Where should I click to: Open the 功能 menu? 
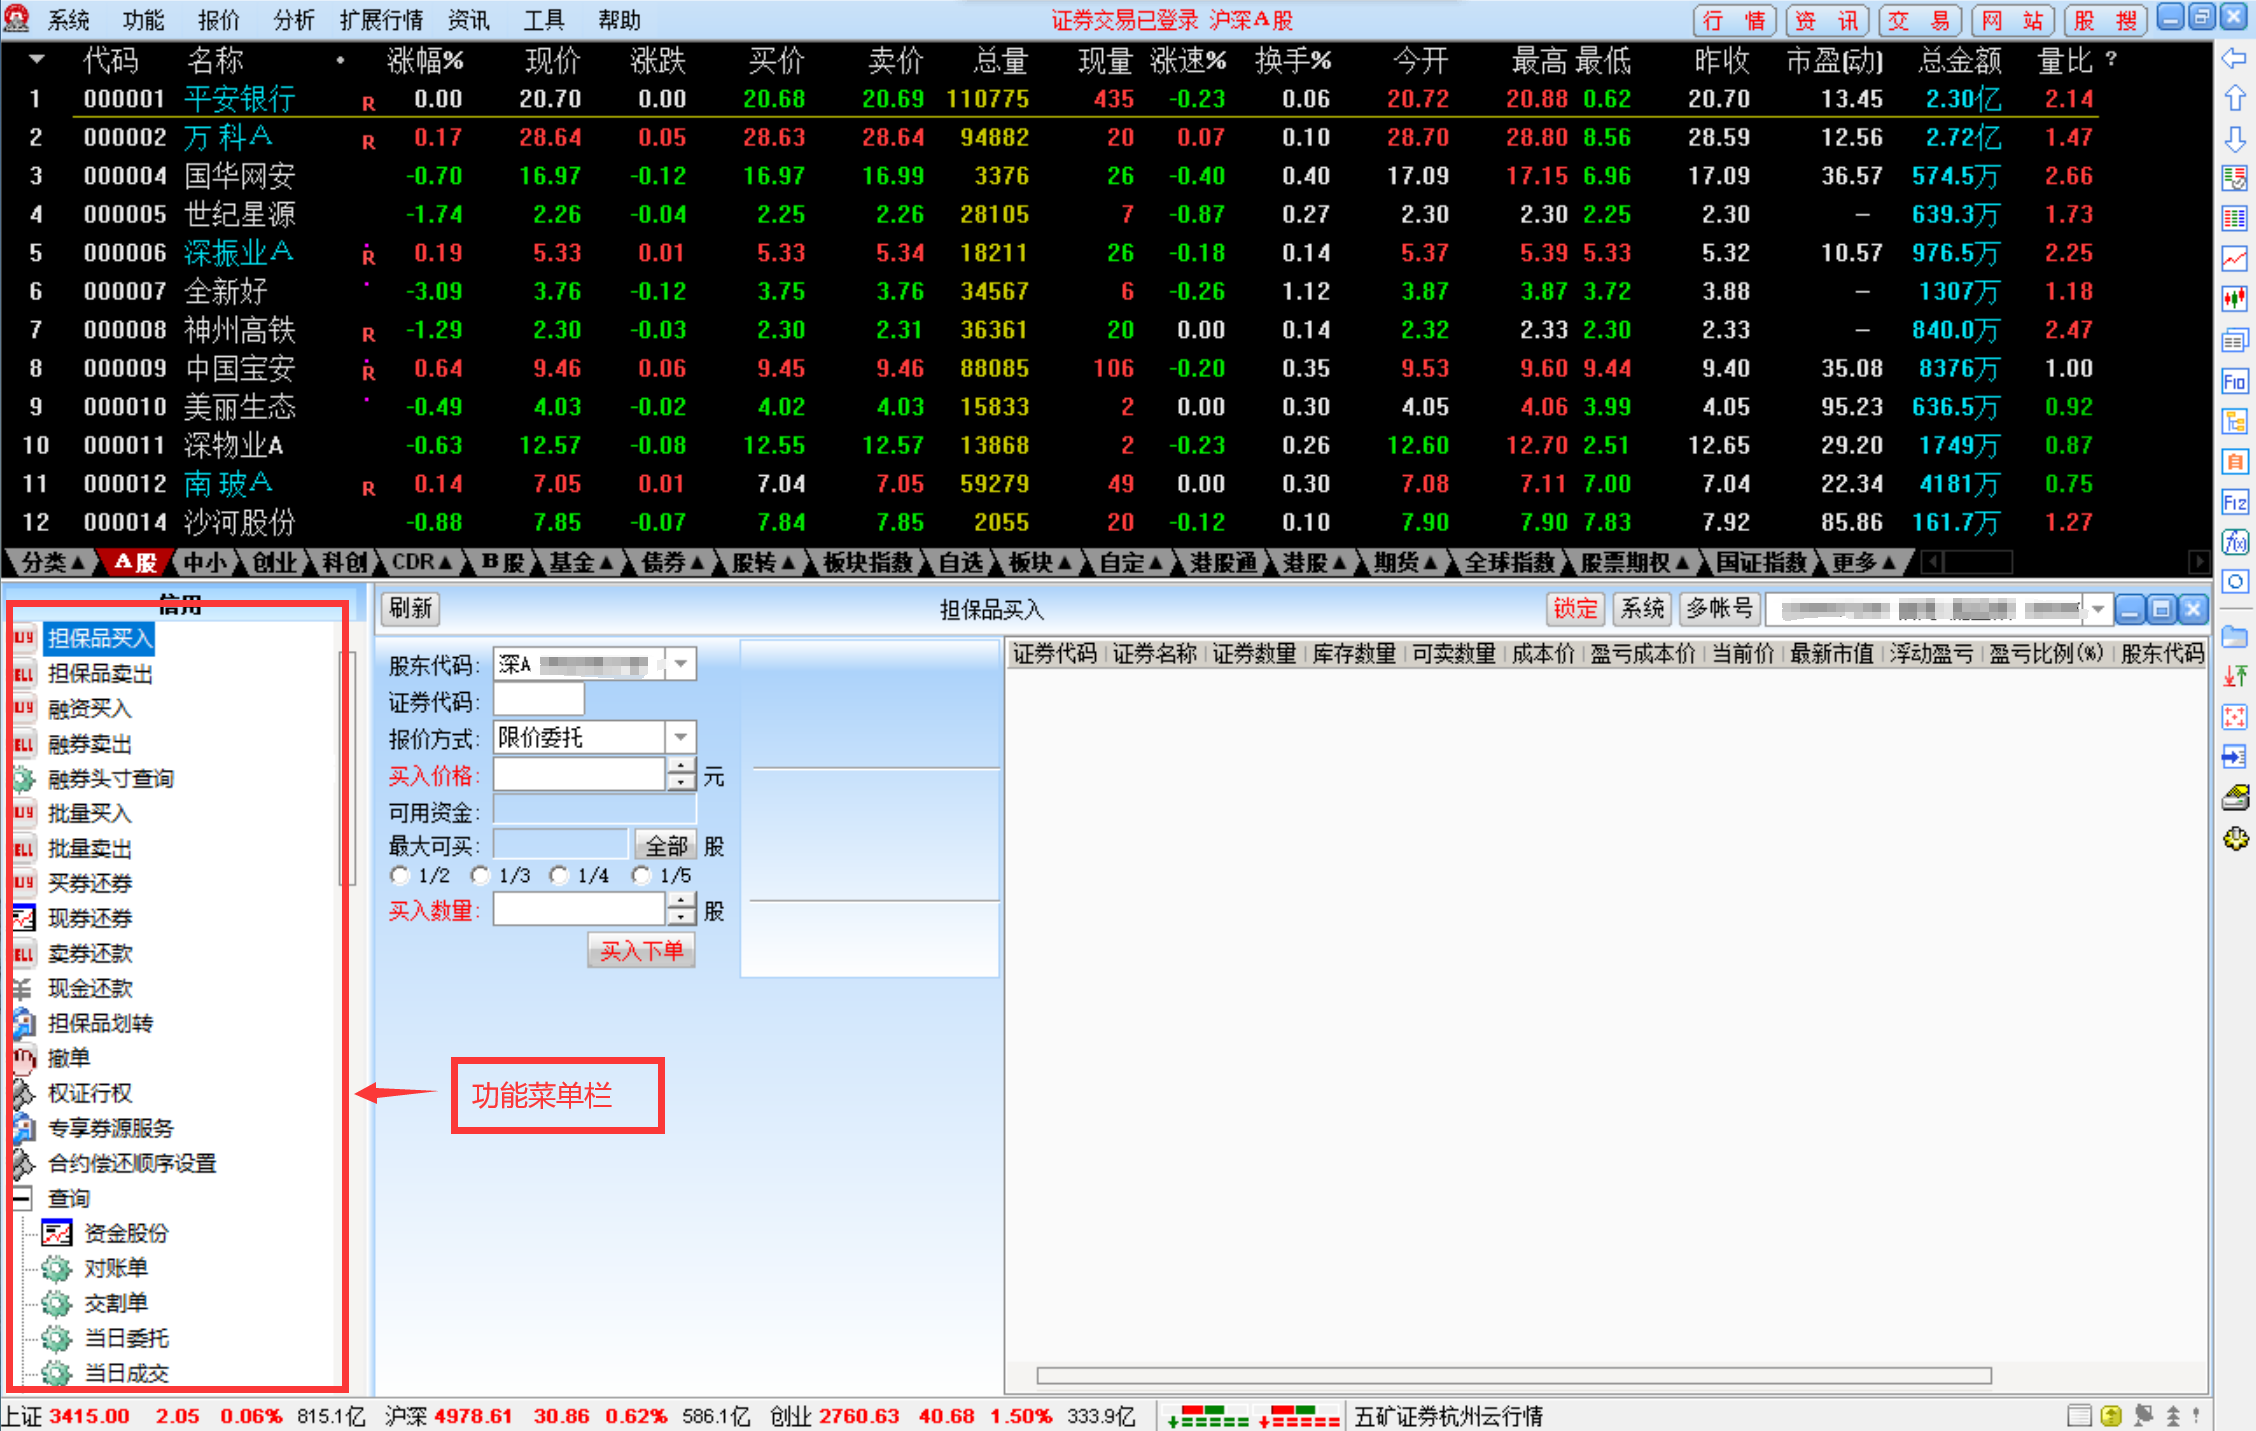click(144, 20)
